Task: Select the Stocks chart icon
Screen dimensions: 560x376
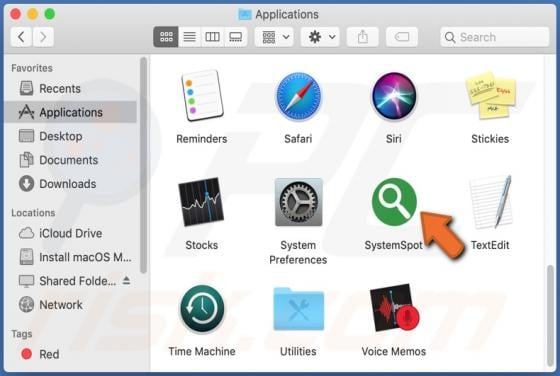Action: coord(201,202)
